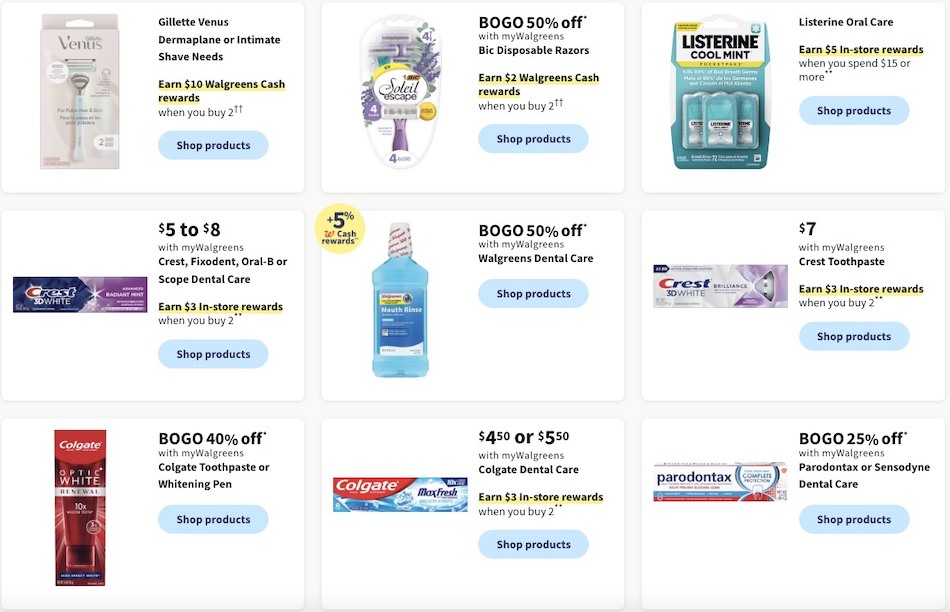Shop products for Bic Disposable Razors
This screenshot has width=950, height=612.
coord(533,138)
